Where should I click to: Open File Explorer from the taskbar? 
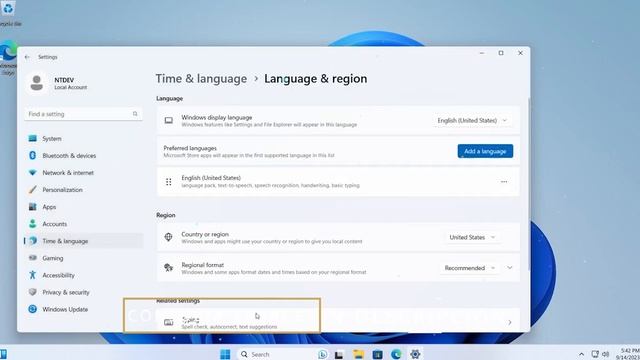[358, 354]
